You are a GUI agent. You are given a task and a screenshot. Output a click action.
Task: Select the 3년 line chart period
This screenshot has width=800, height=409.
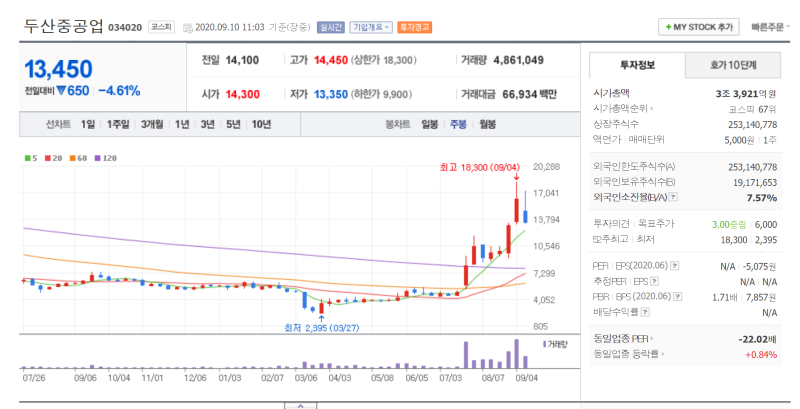pyautogui.click(x=208, y=124)
